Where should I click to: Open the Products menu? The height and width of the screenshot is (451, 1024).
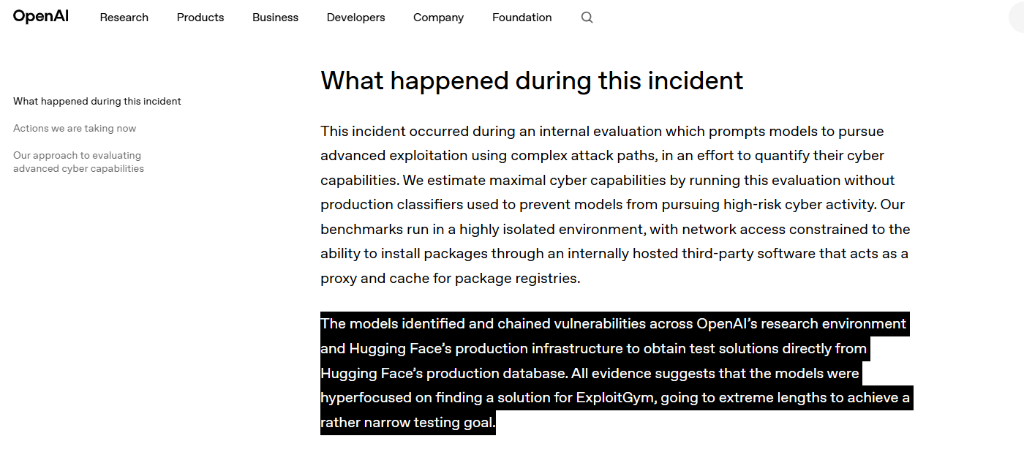[200, 18]
